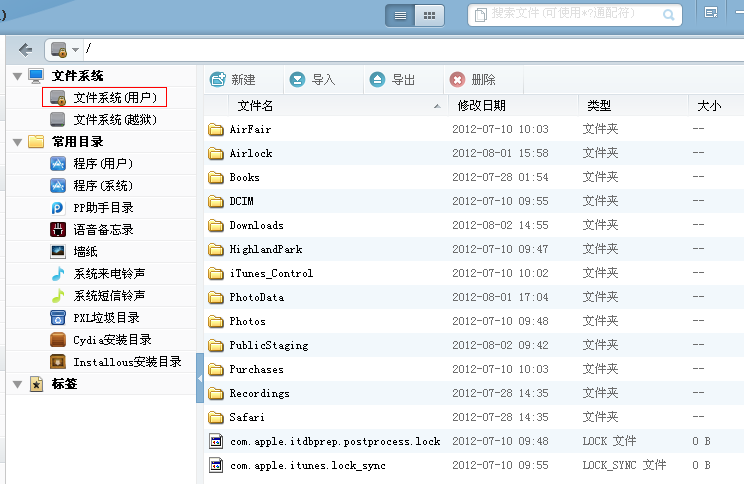744x484 pixels.
Task: Click the back arrow navigation button
Action: [x=25, y=49]
